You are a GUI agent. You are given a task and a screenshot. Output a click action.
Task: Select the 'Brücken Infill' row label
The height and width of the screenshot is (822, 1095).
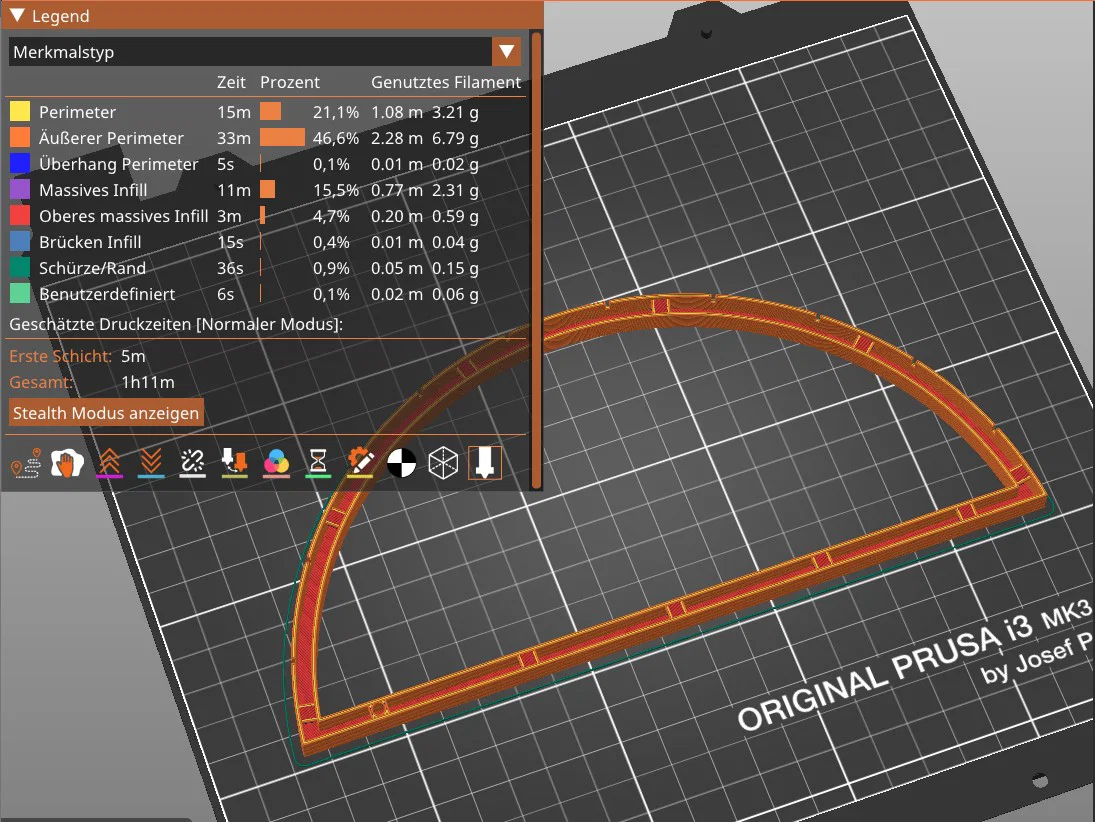pos(90,242)
